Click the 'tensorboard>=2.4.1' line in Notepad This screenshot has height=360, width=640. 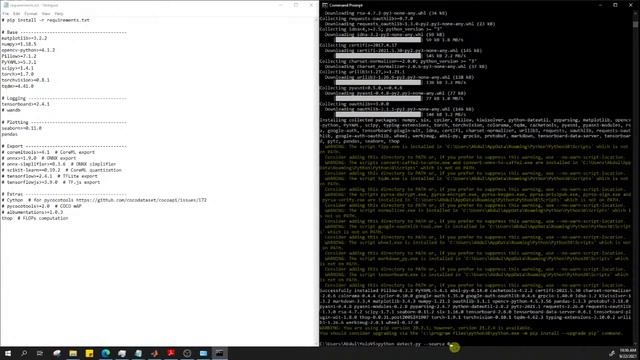click(x=25, y=104)
